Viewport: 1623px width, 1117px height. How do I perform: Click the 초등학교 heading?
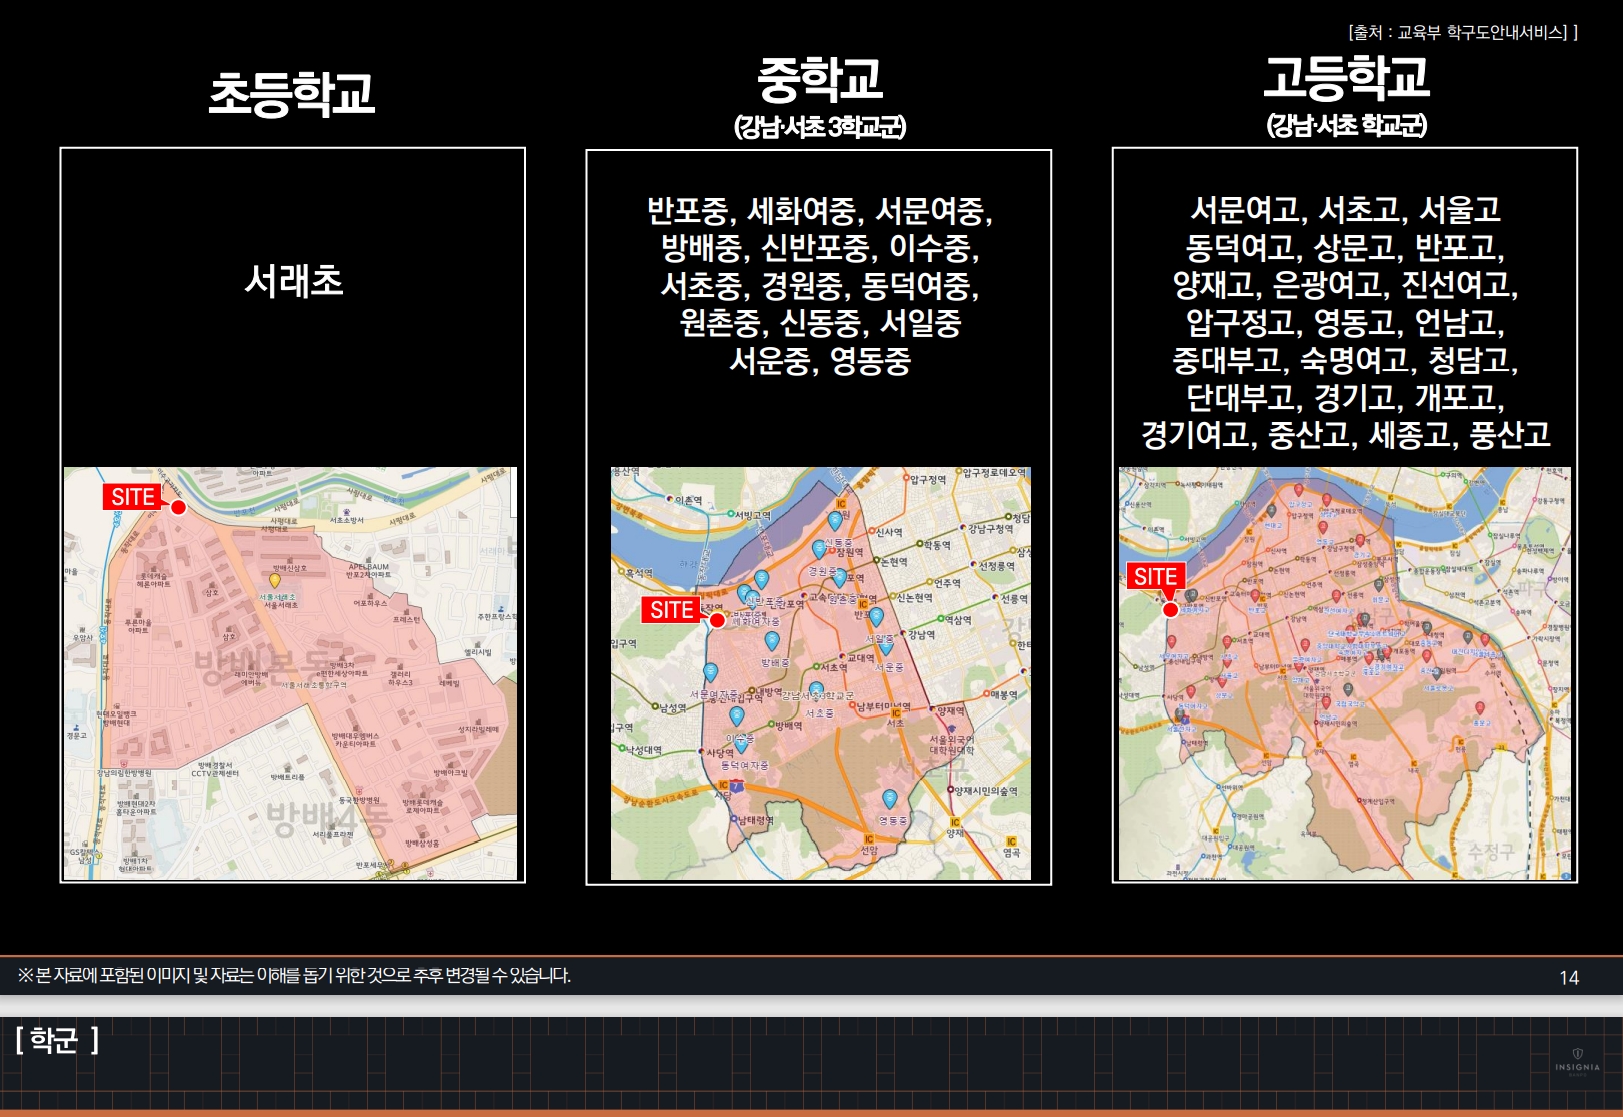point(291,93)
